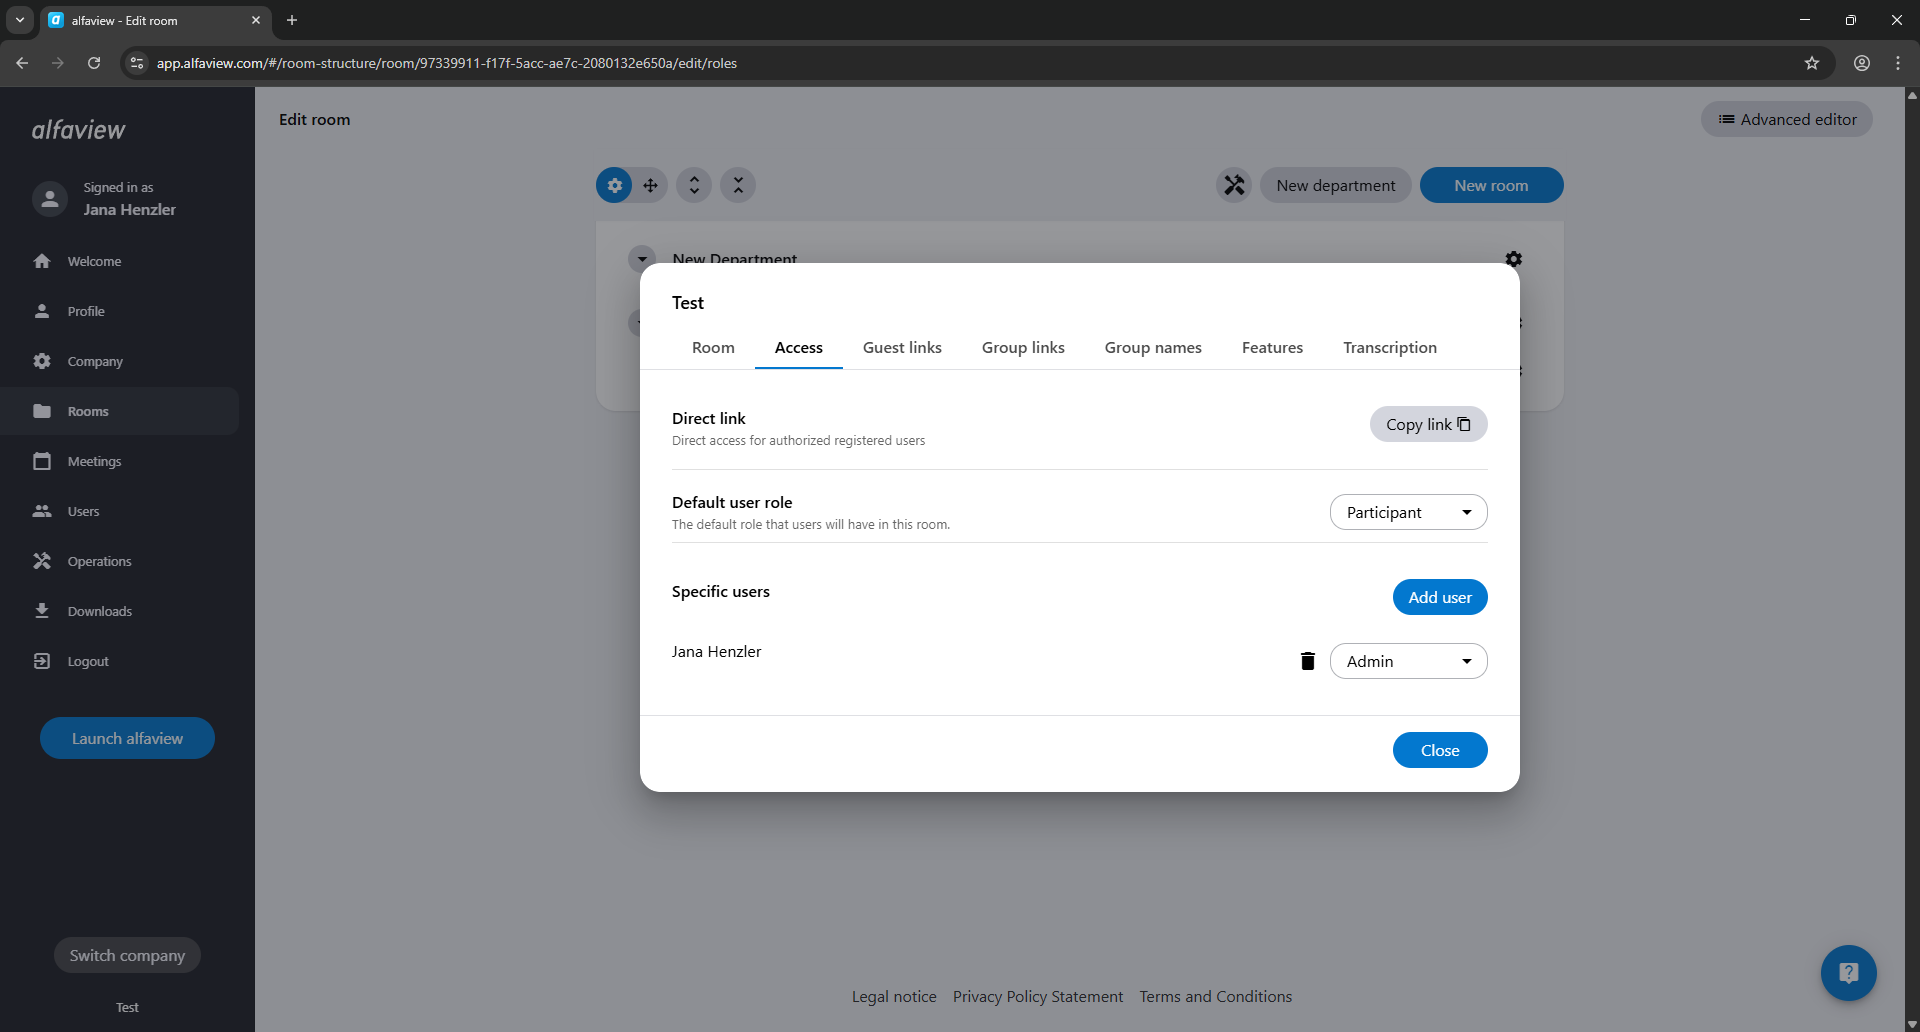Open the Privacy Policy Statement link
Image resolution: width=1920 pixels, height=1032 pixels.
[x=1037, y=997]
